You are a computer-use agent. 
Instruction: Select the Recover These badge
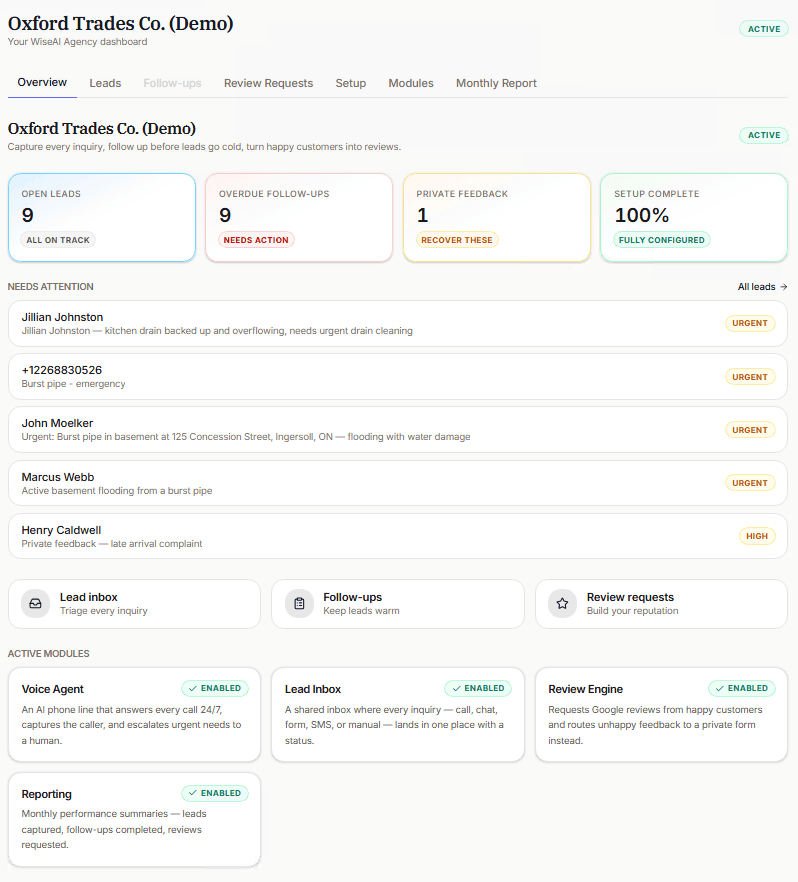click(457, 240)
